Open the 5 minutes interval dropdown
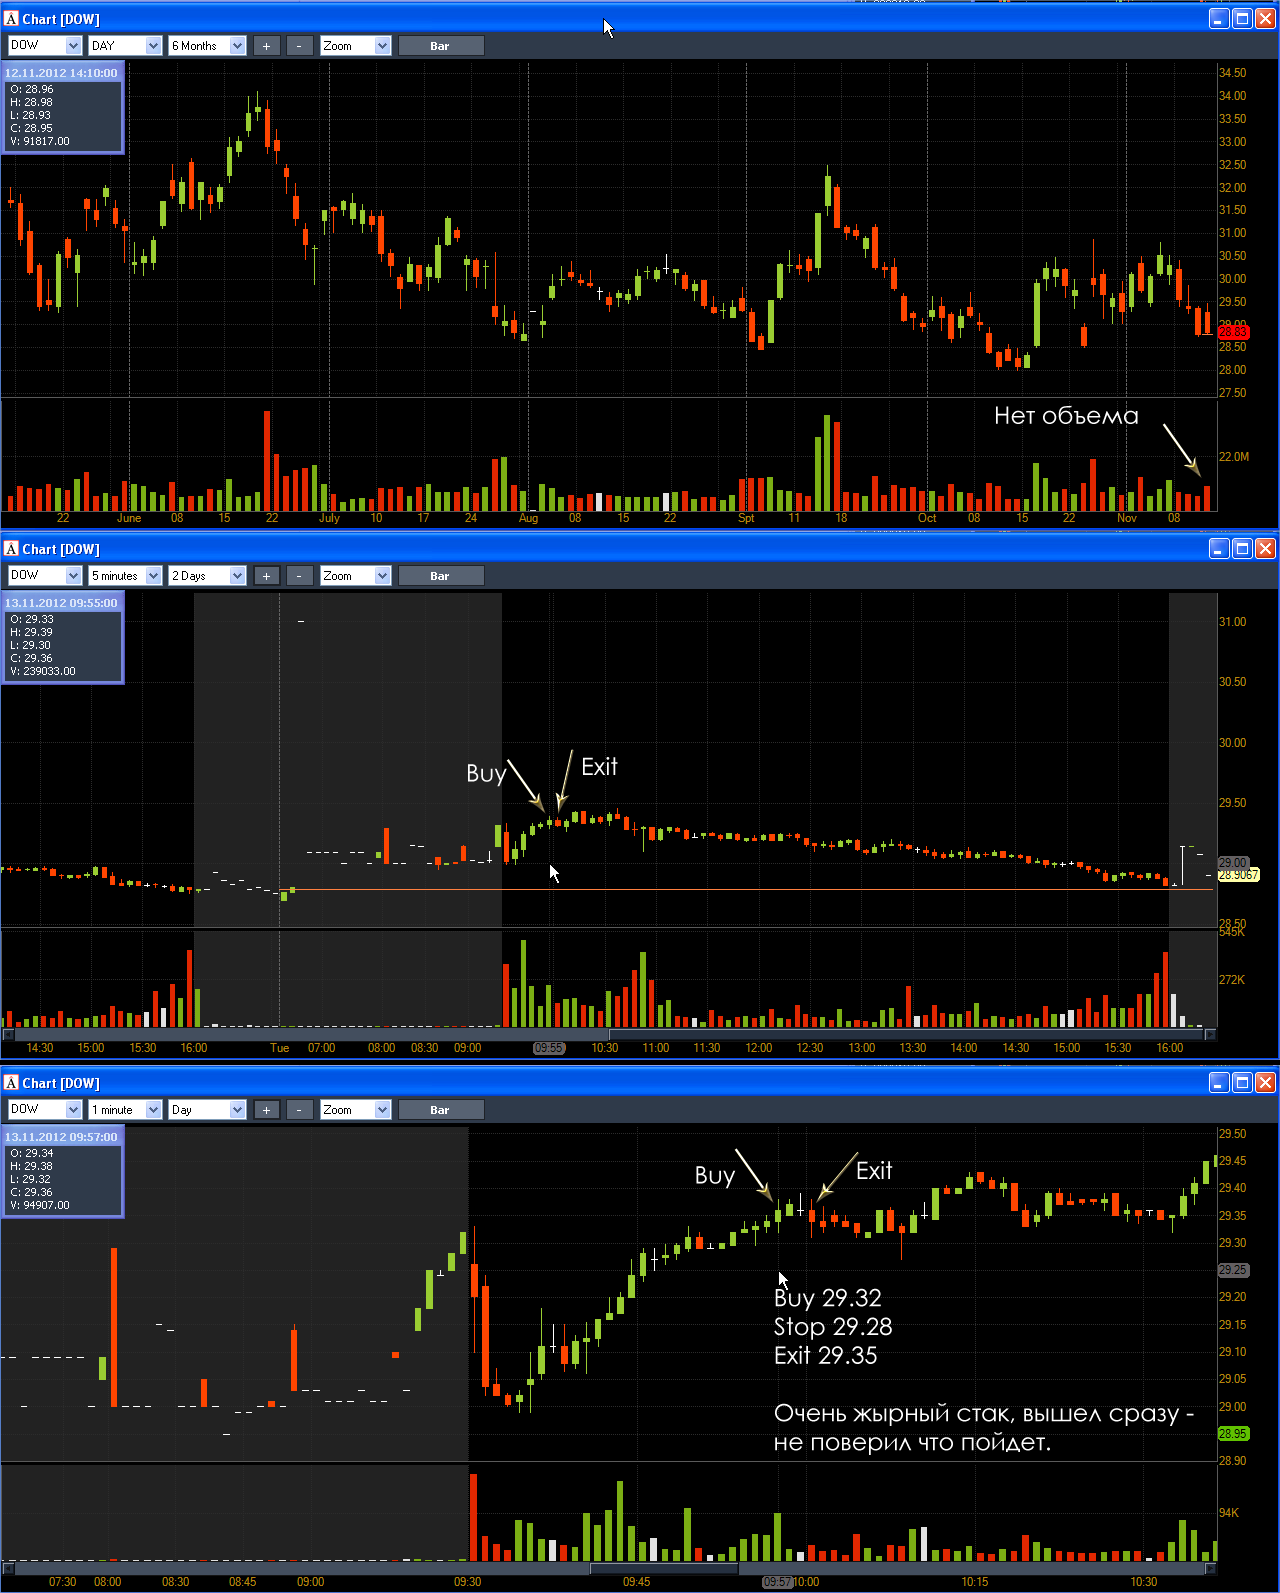 coord(125,576)
